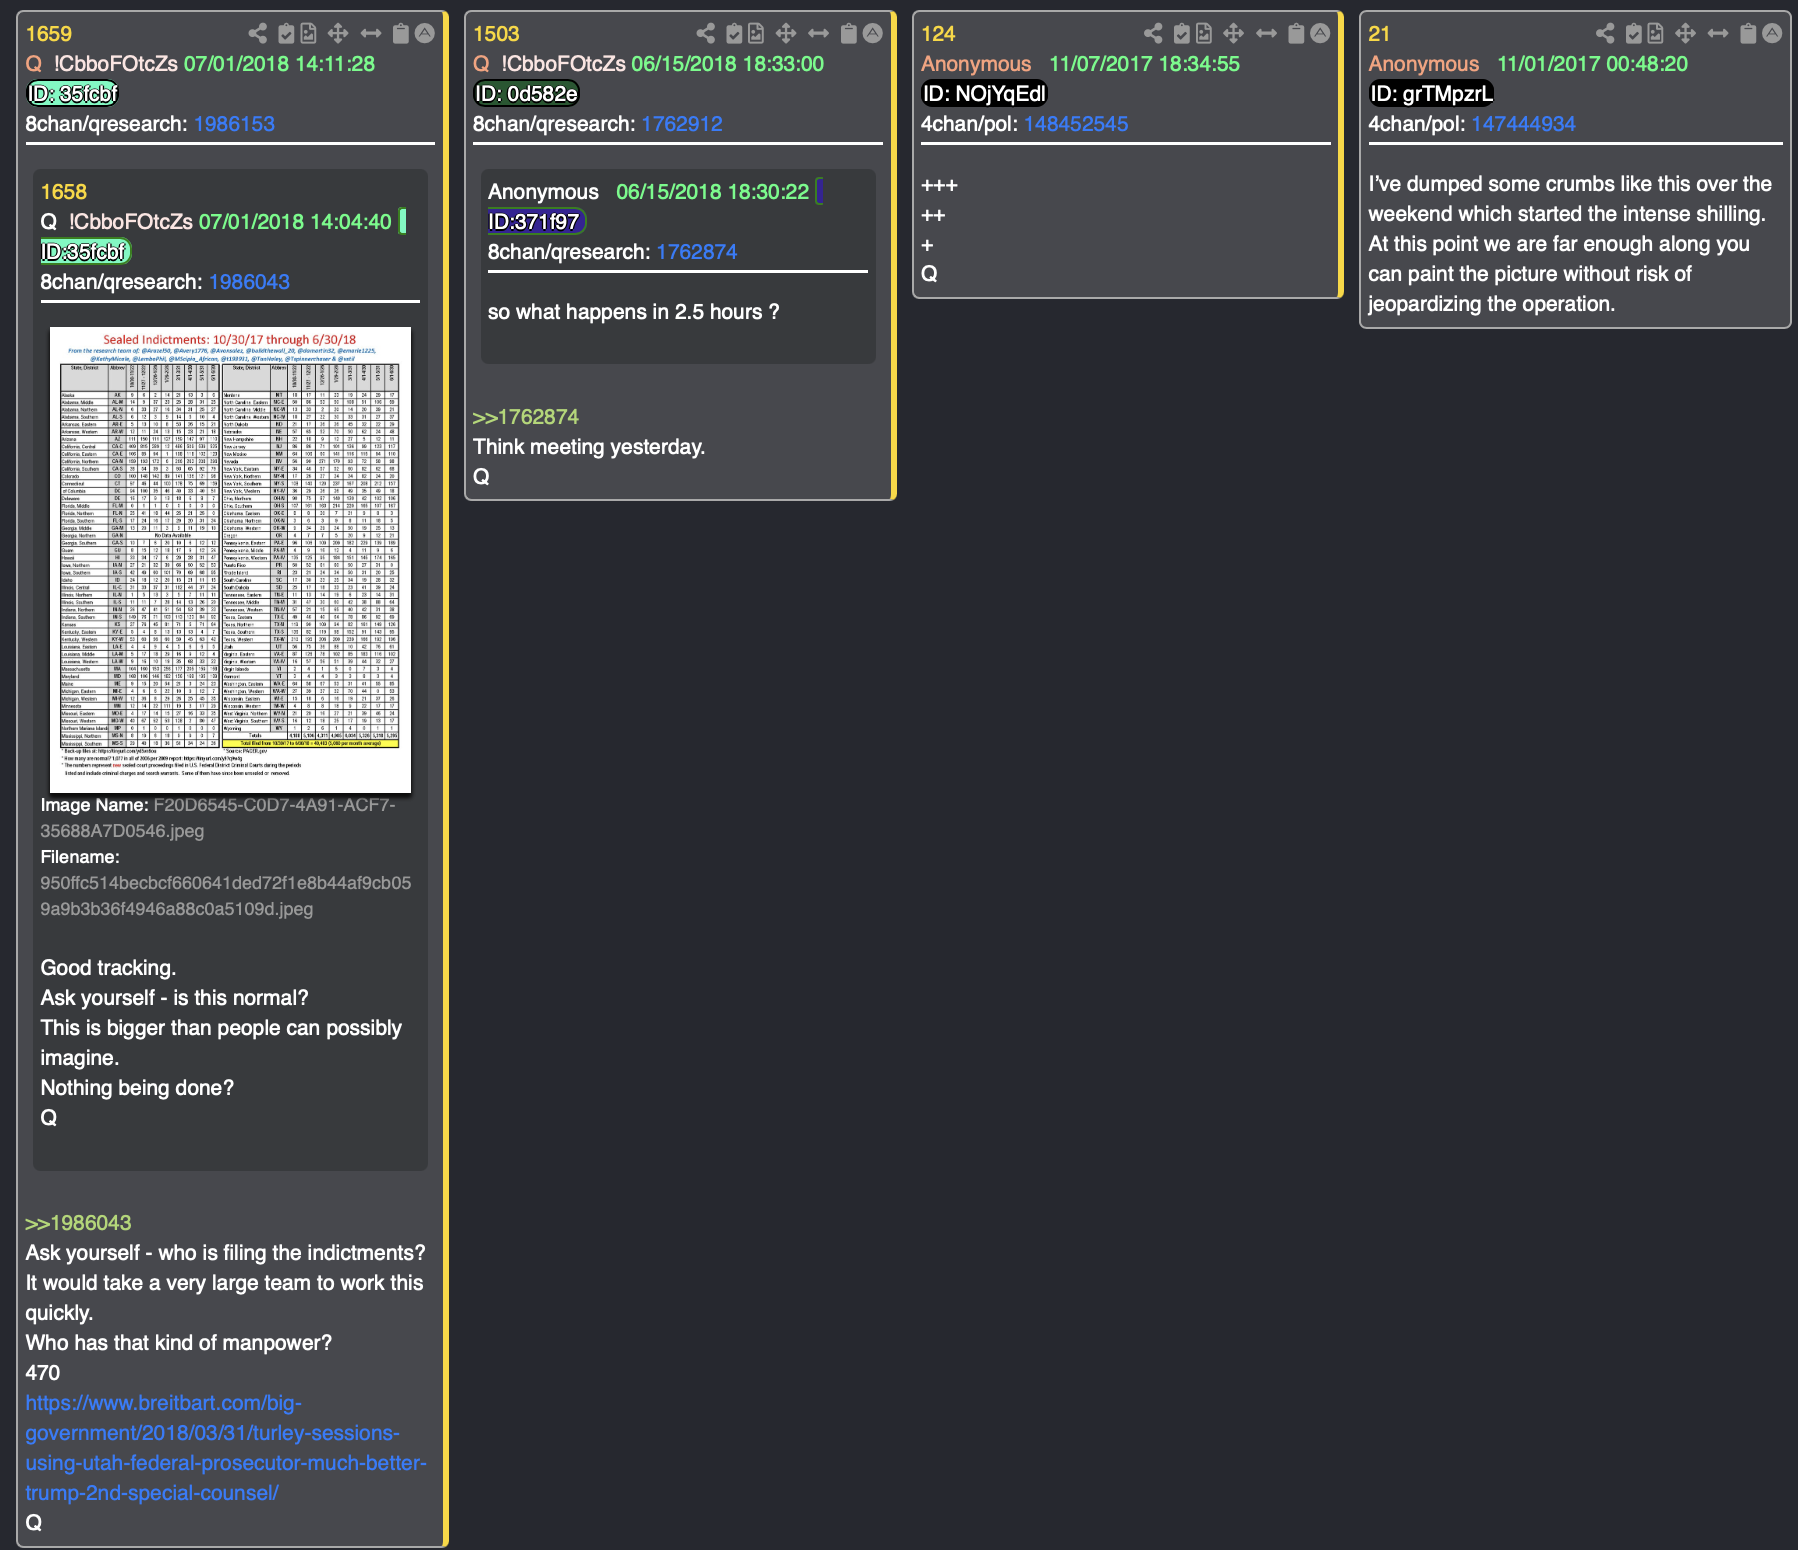Viewport: 1798px width, 1550px height.
Task: Click the ID: 0d582e badge
Action: (x=526, y=94)
